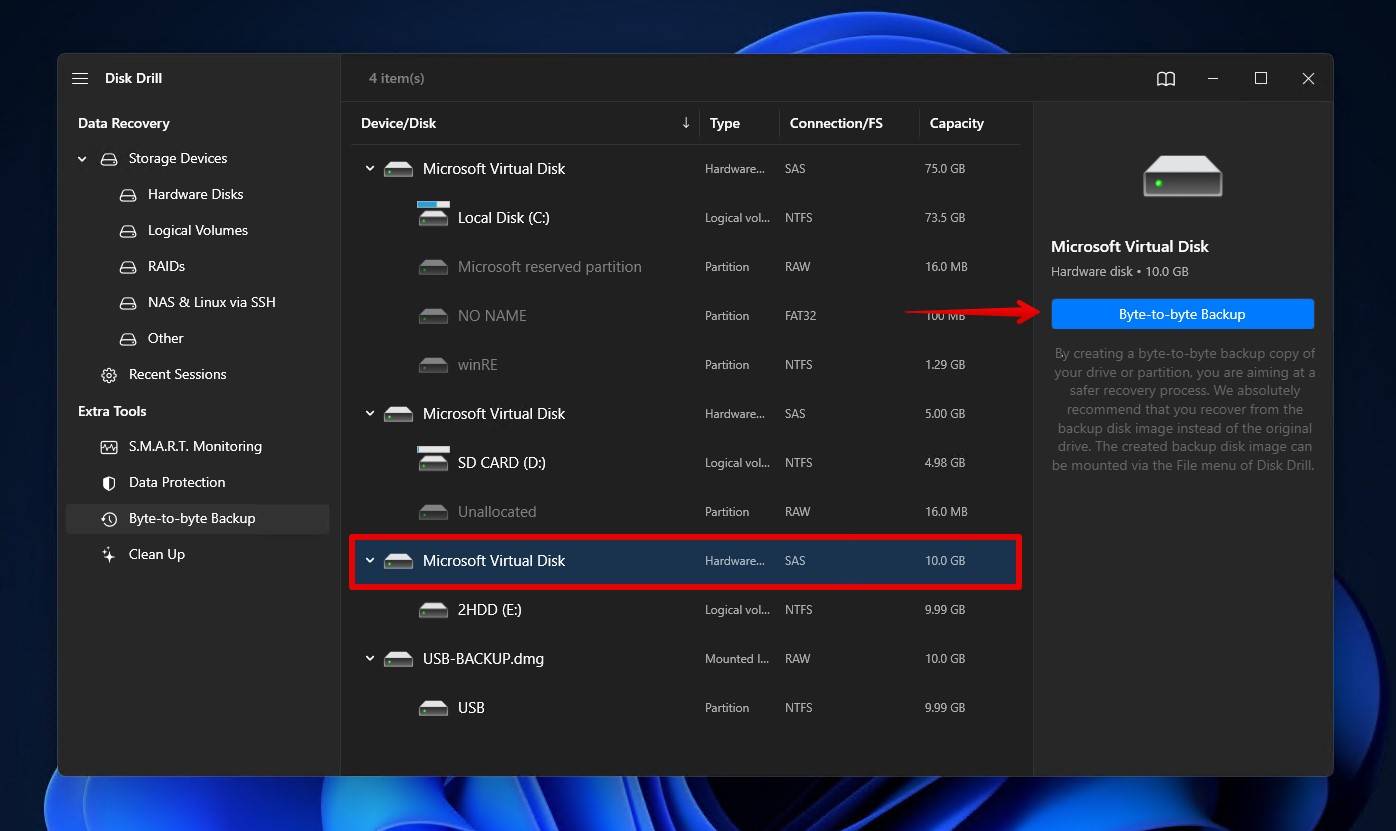Collapse the USB-BACKUP.dmg entry
1396x831 pixels.
tap(370, 659)
